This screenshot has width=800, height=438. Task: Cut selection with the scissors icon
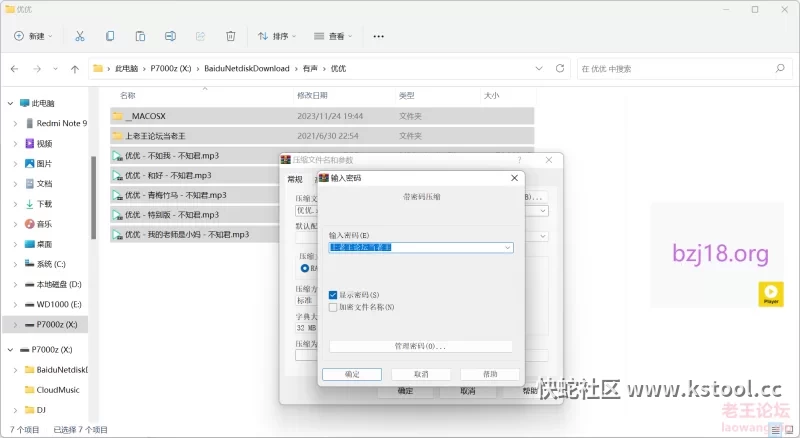(x=80, y=36)
